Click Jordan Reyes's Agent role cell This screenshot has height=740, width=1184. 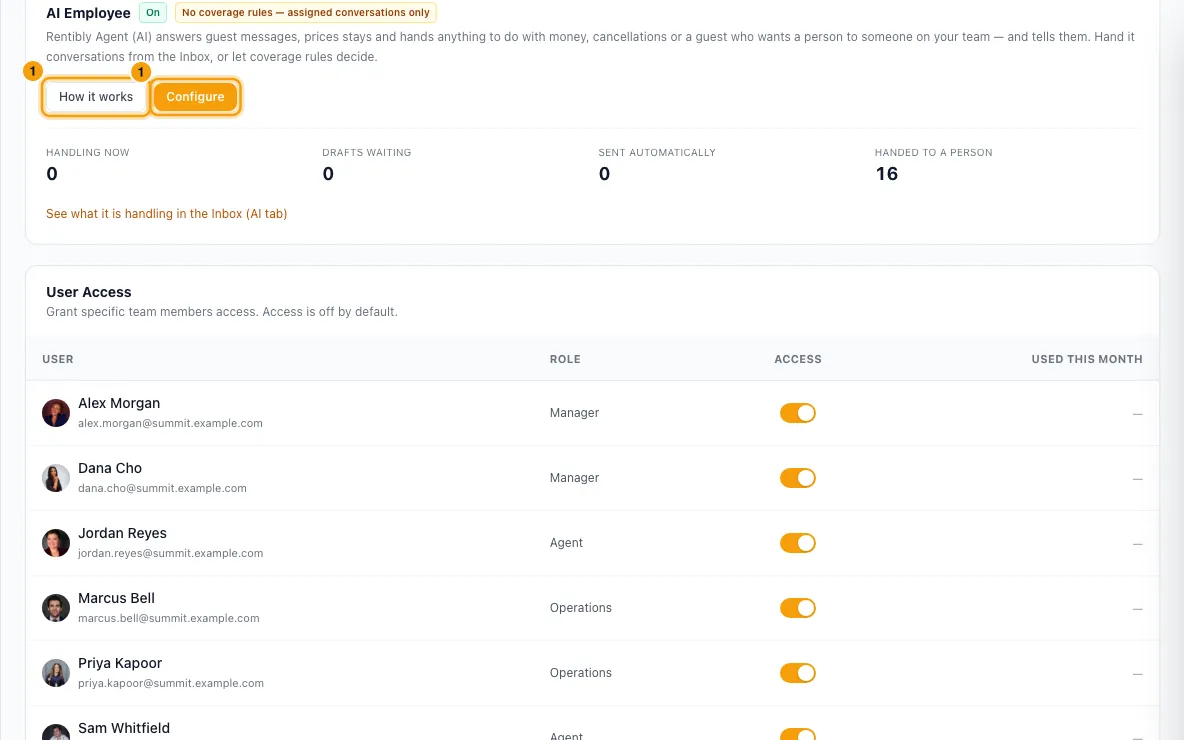tap(566, 543)
